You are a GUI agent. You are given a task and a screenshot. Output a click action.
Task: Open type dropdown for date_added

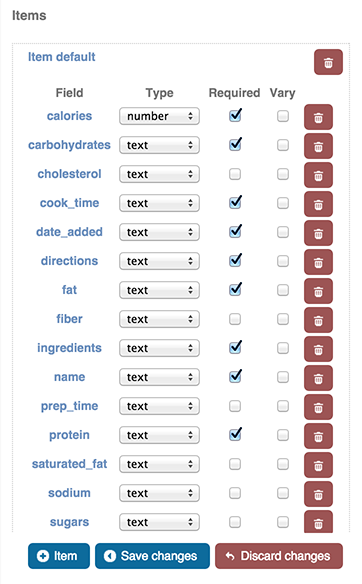[159, 232]
